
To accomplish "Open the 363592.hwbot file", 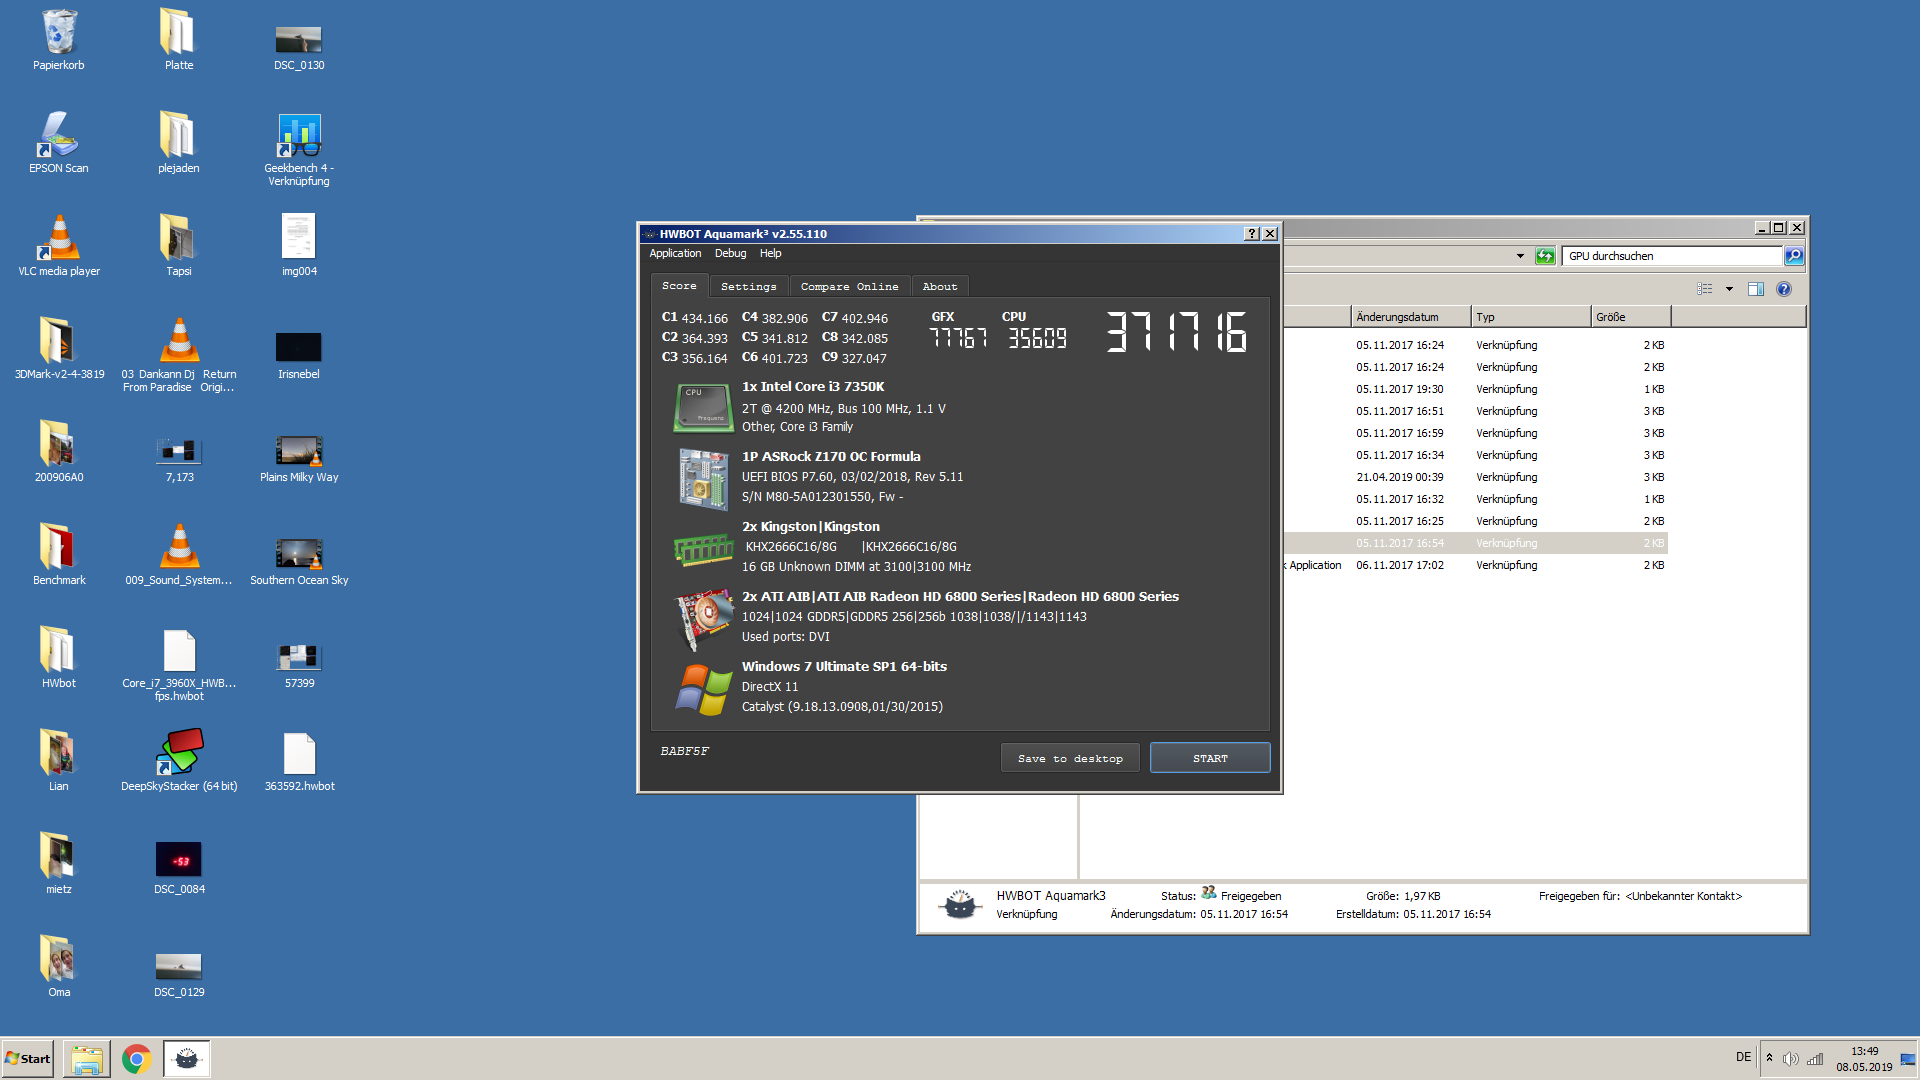I will click(x=299, y=761).
